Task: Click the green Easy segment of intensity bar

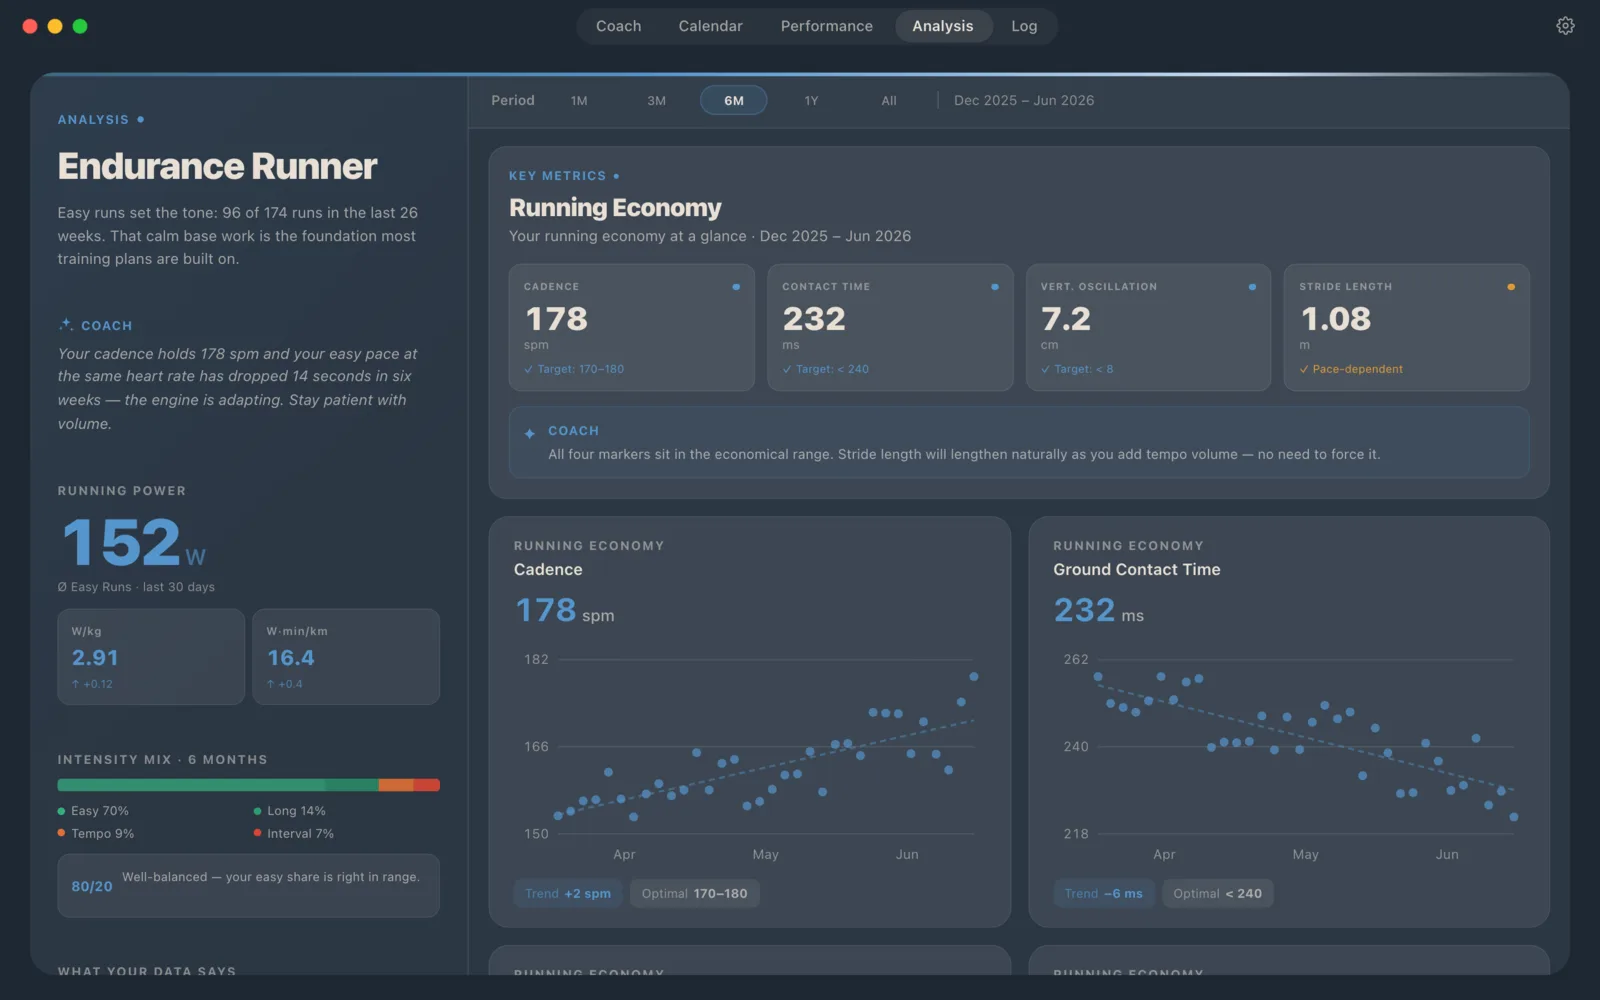Action: [x=191, y=785]
